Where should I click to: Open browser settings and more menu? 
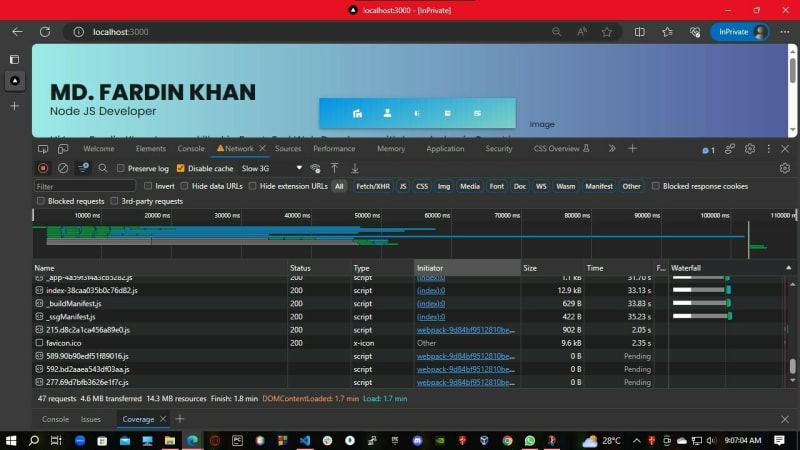click(785, 32)
